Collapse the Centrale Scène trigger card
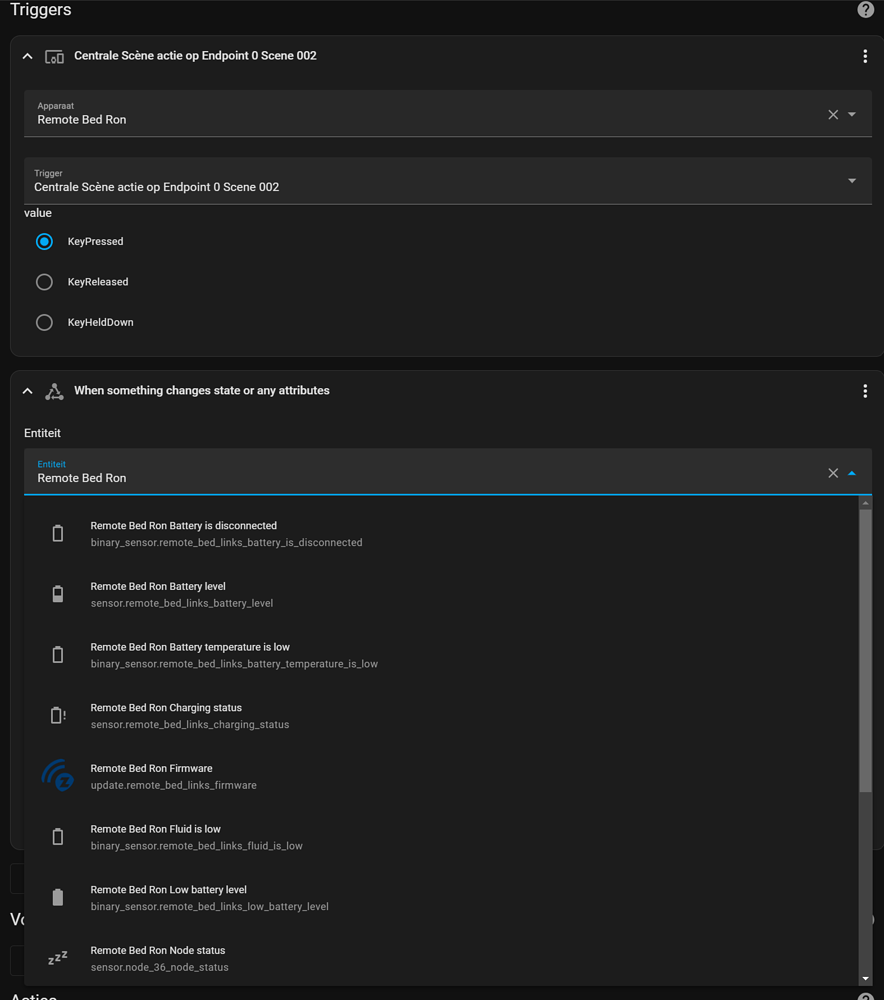Viewport: 884px width, 1000px height. pos(27,56)
